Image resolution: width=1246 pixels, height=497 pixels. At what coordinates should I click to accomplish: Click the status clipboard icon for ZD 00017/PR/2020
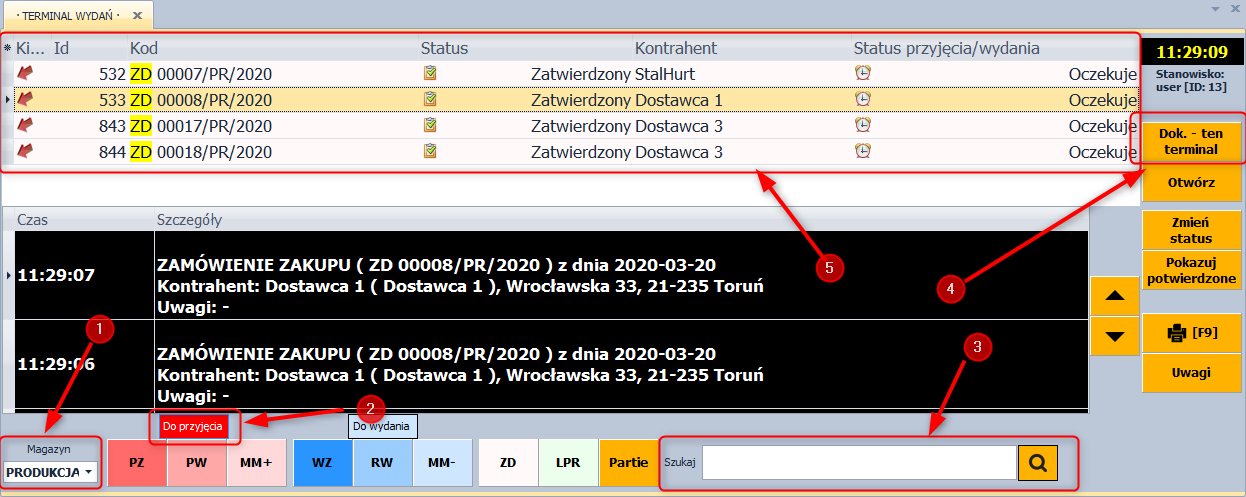pos(430,124)
